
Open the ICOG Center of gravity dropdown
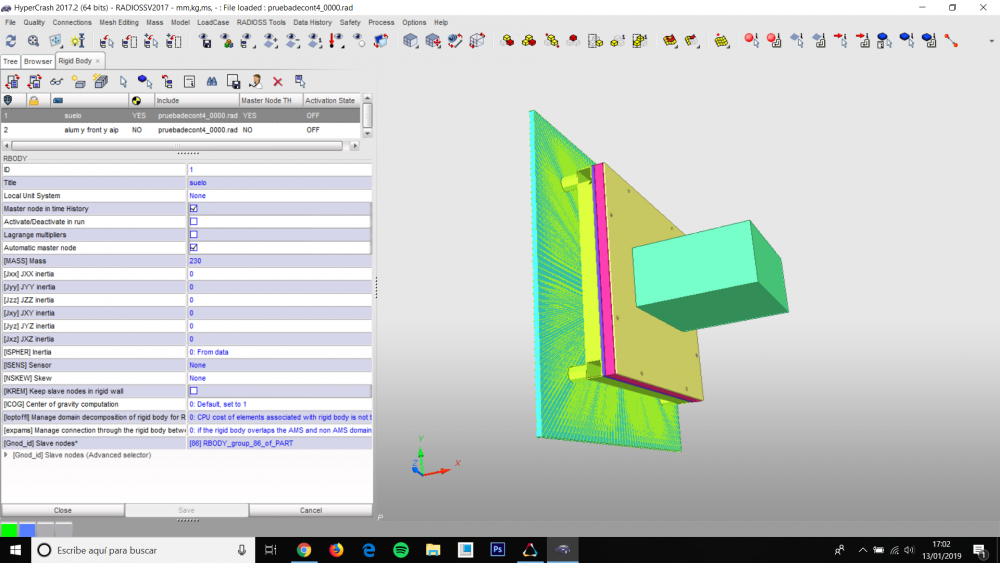[x=279, y=404]
